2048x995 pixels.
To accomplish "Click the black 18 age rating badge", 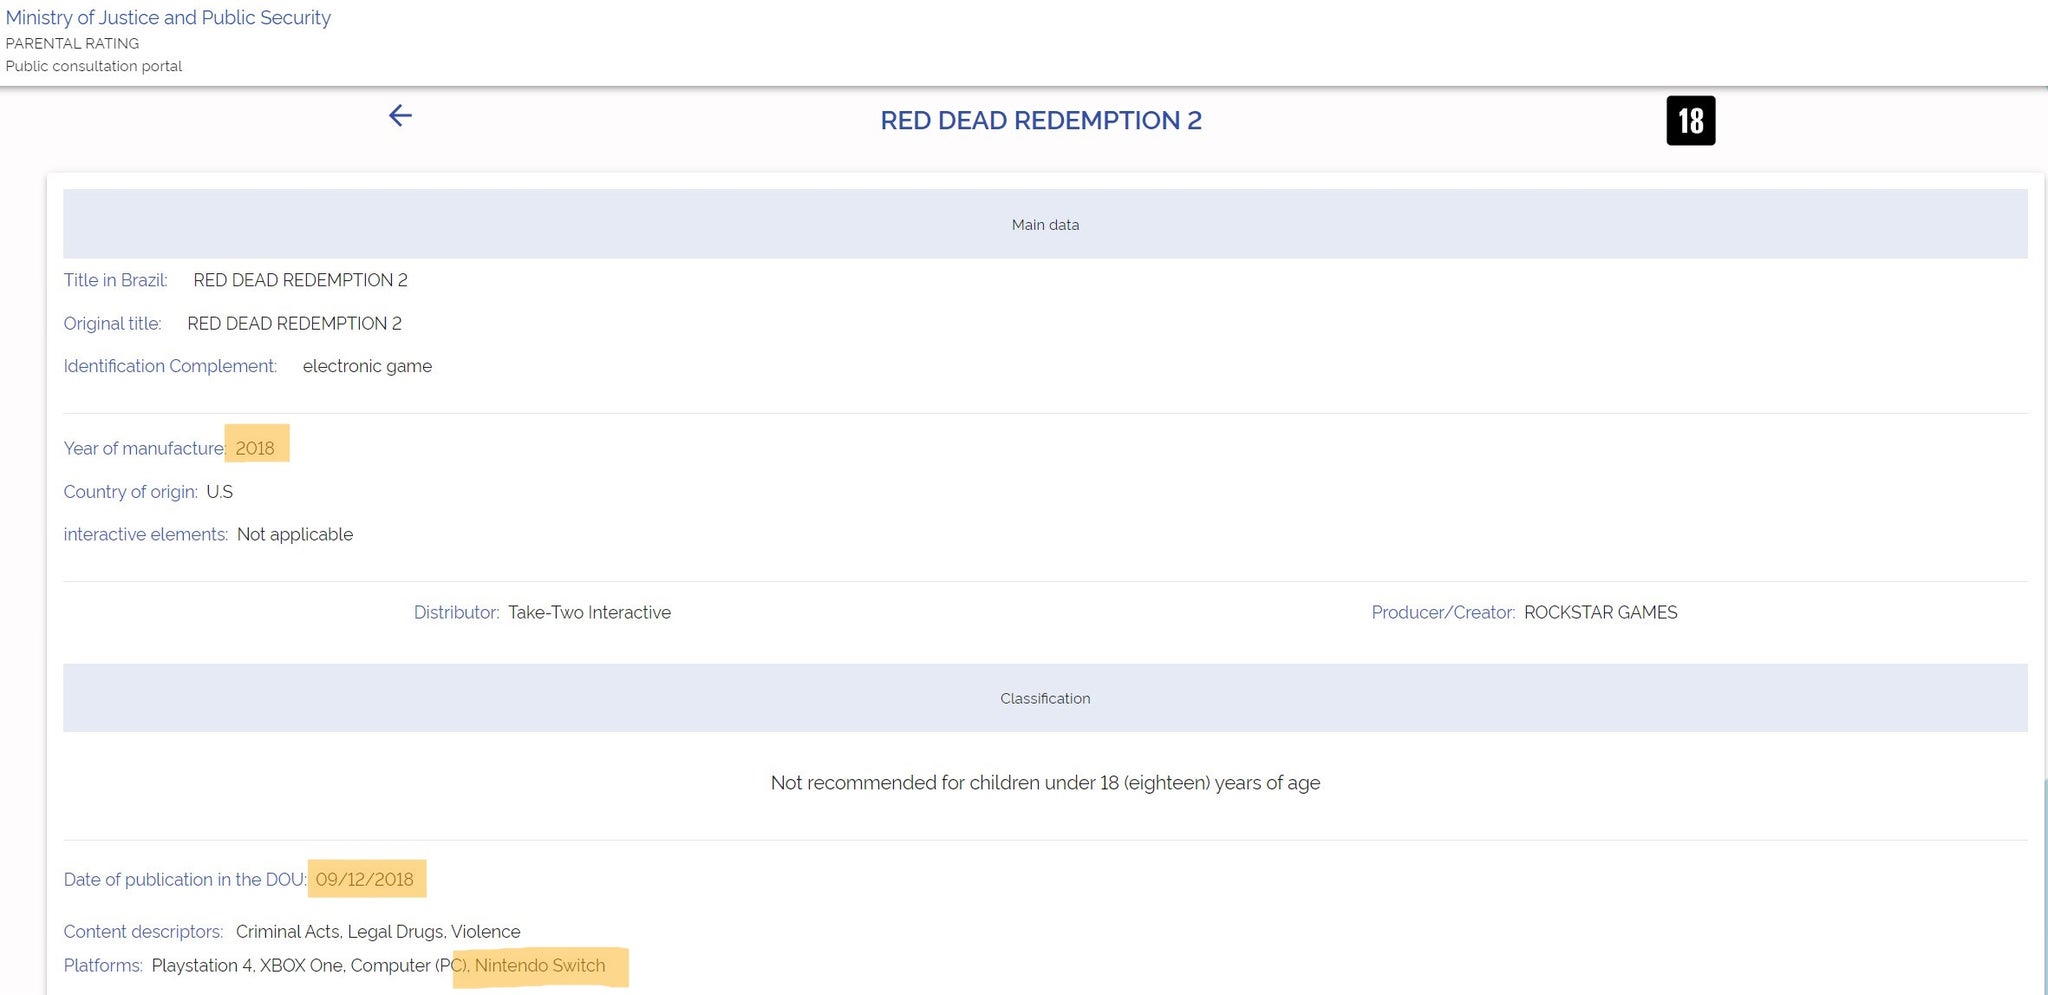I will tap(1690, 121).
